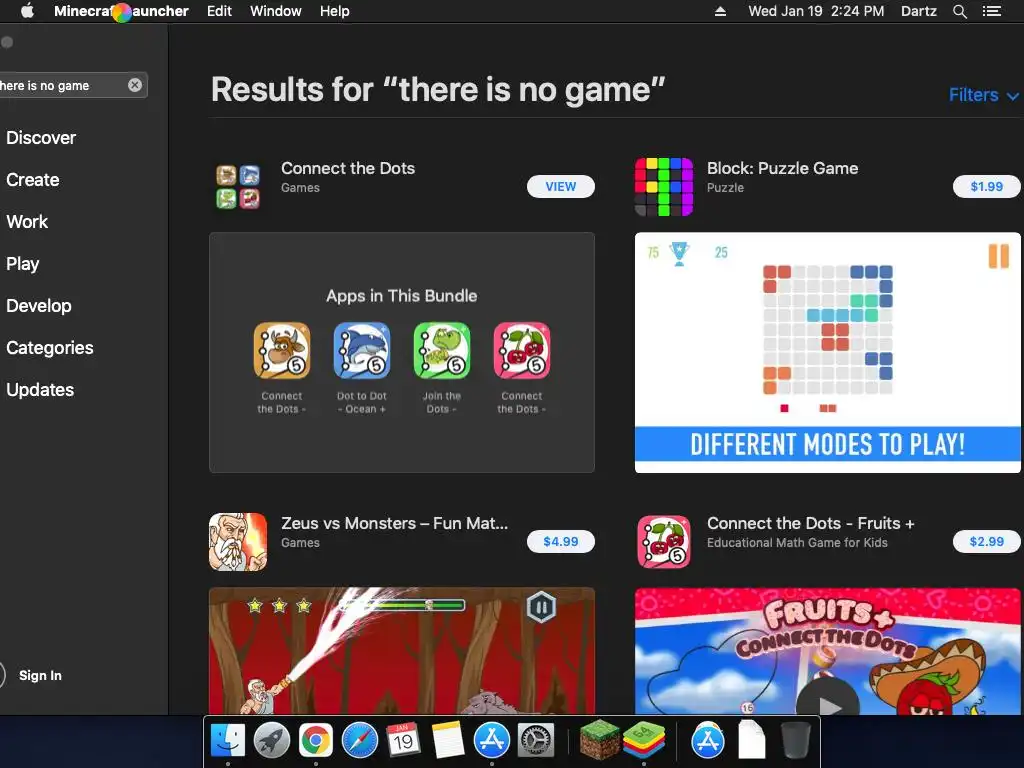Click VIEW for Connect the Dots bundle
1024x768 pixels.
[560, 186]
